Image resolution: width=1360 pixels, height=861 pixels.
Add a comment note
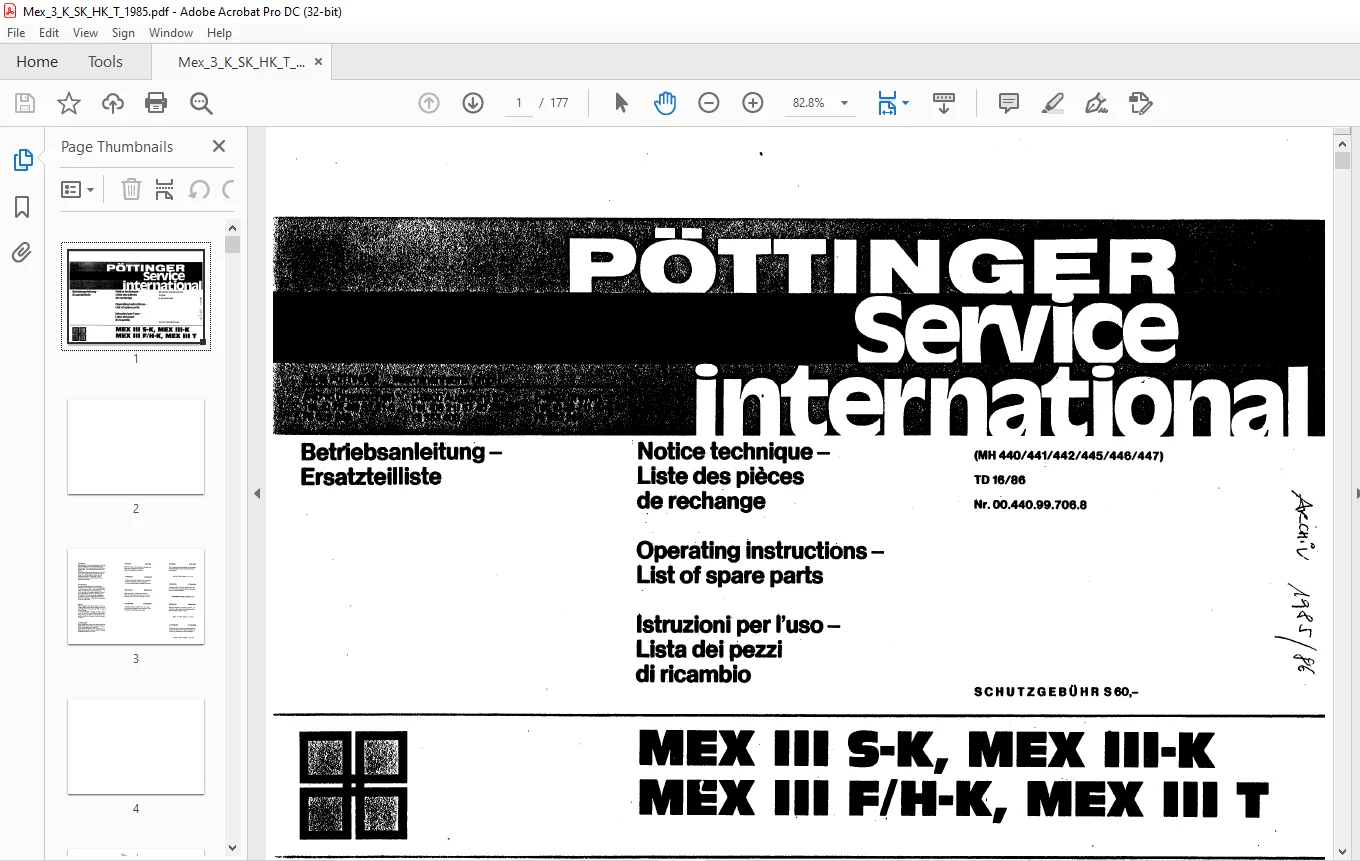coord(1009,103)
